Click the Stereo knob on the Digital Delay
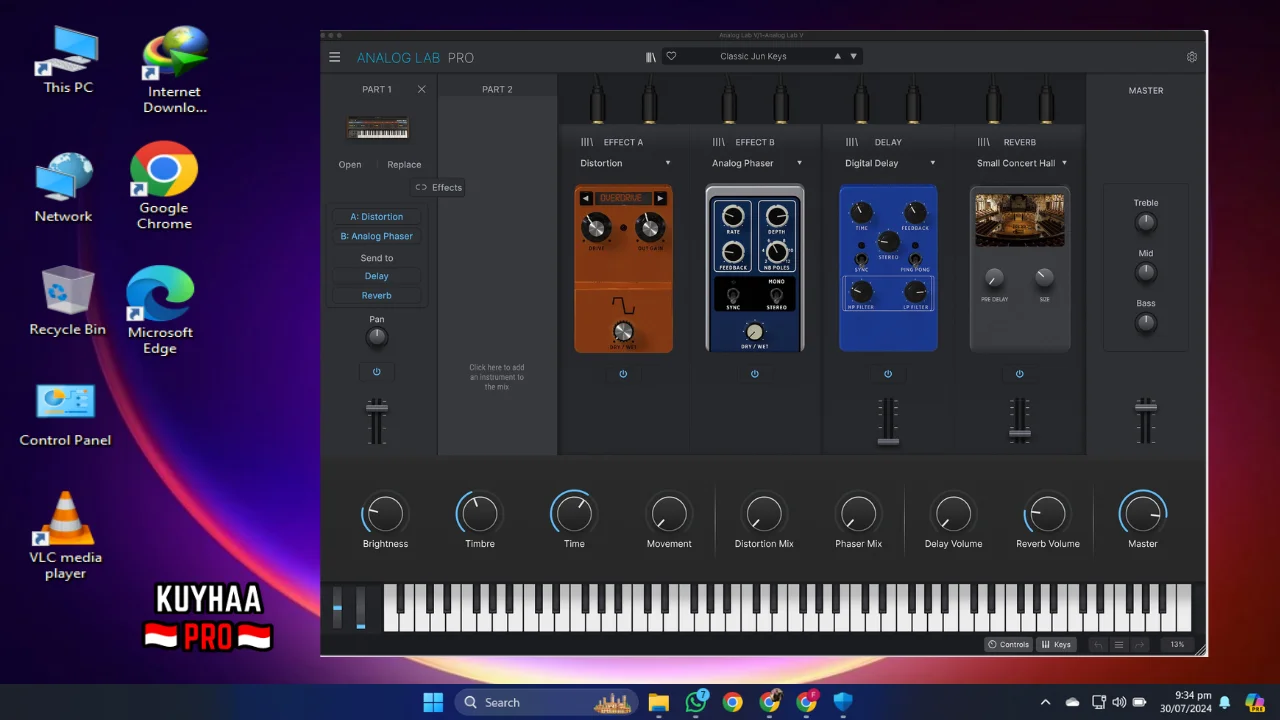Image resolution: width=1280 pixels, height=720 pixels. coord(888,241)
